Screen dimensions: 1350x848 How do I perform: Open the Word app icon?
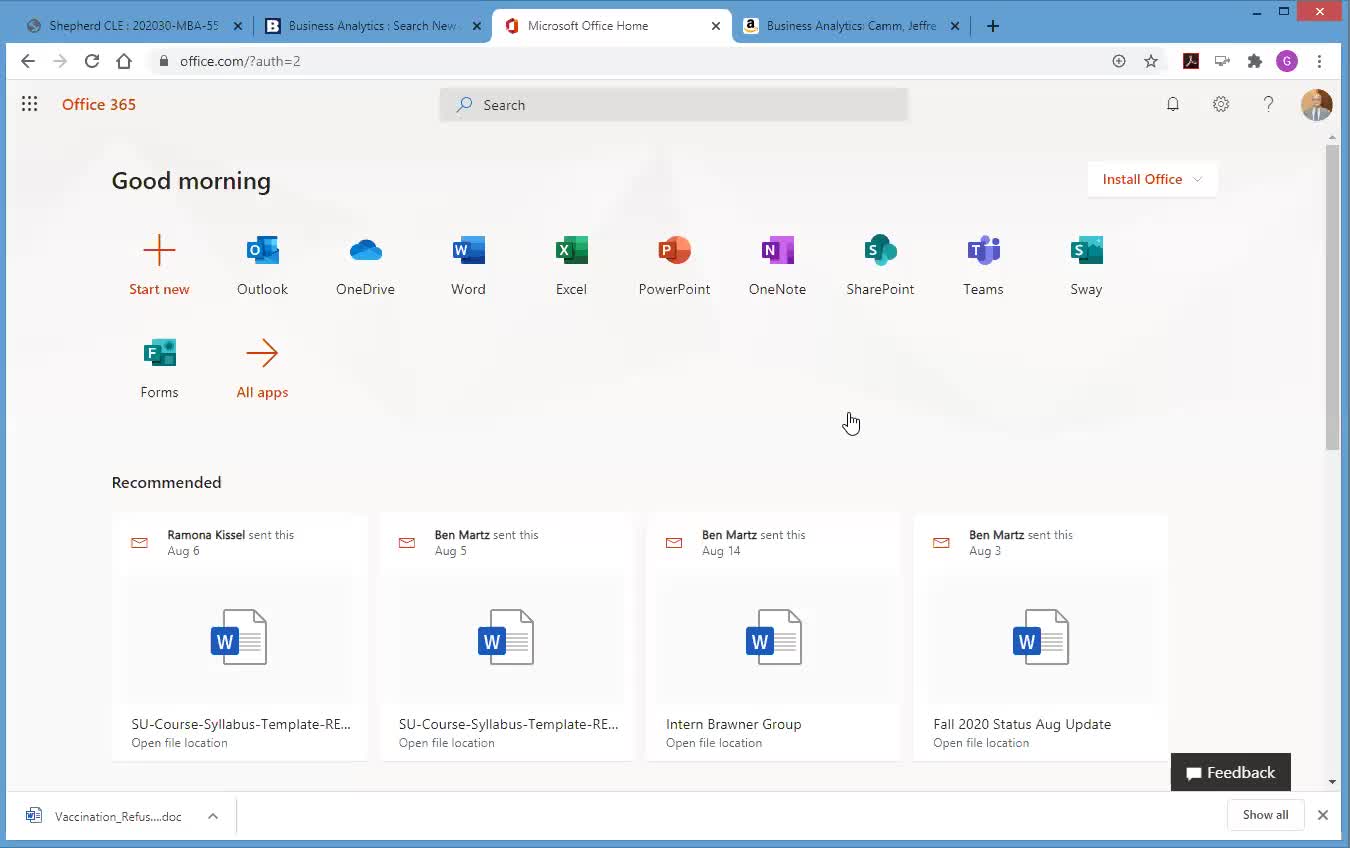pos(468,250)
